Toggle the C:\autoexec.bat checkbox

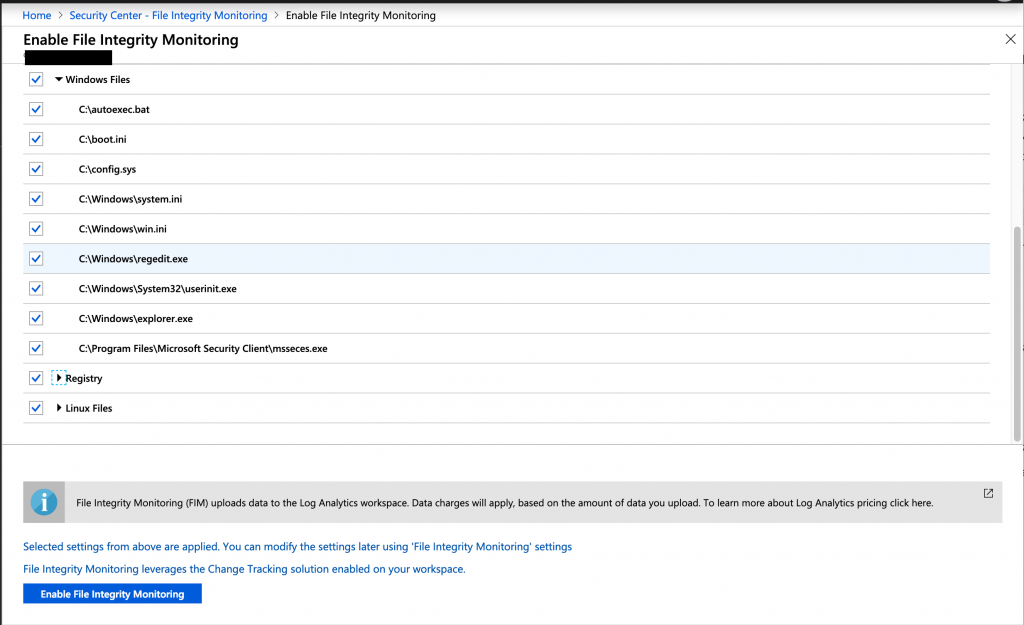36,109
